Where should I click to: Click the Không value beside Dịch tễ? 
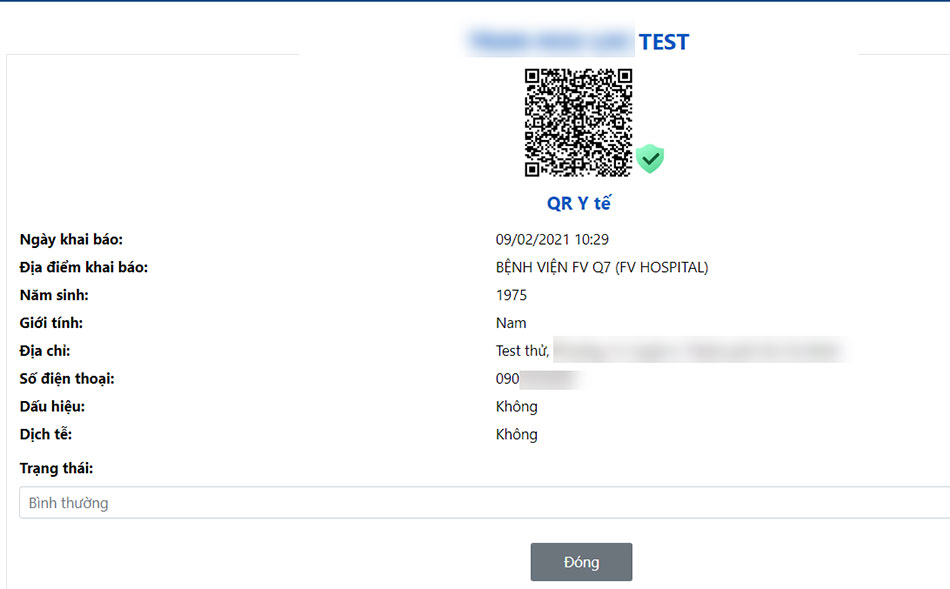[x=516, y=434]
